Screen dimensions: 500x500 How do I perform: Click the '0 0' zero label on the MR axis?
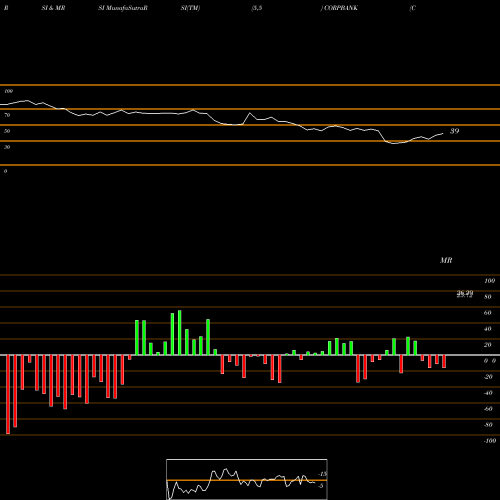click(x=490, y=361)
